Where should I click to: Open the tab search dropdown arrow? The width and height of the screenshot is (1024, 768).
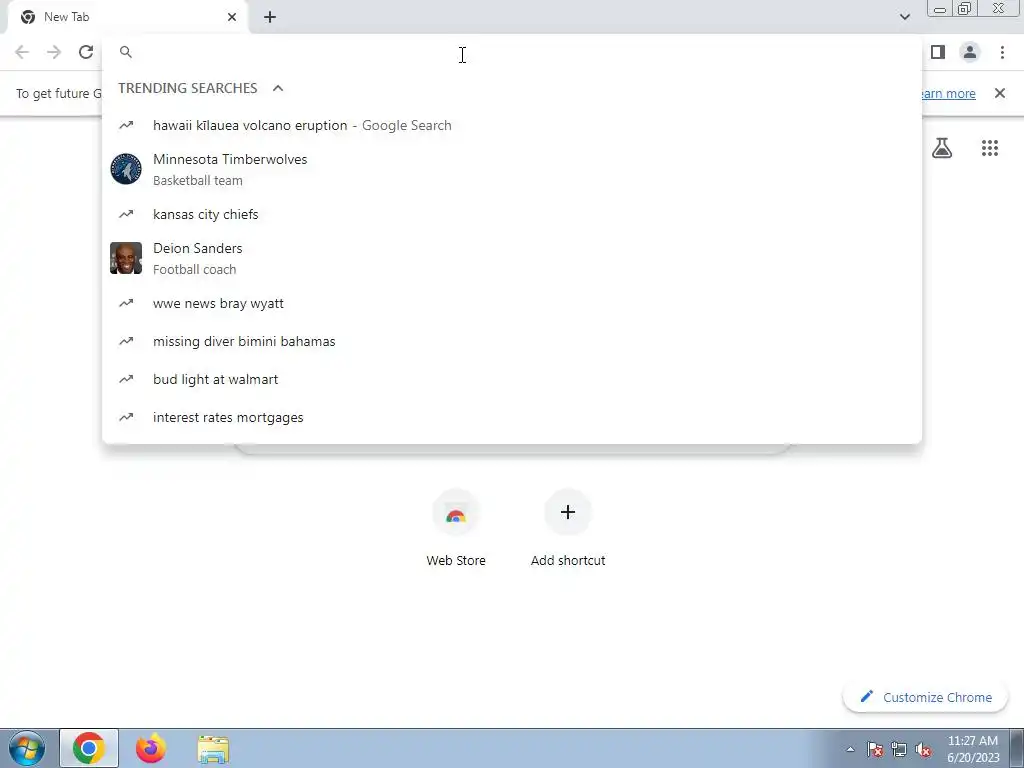[x=904, y=17]
